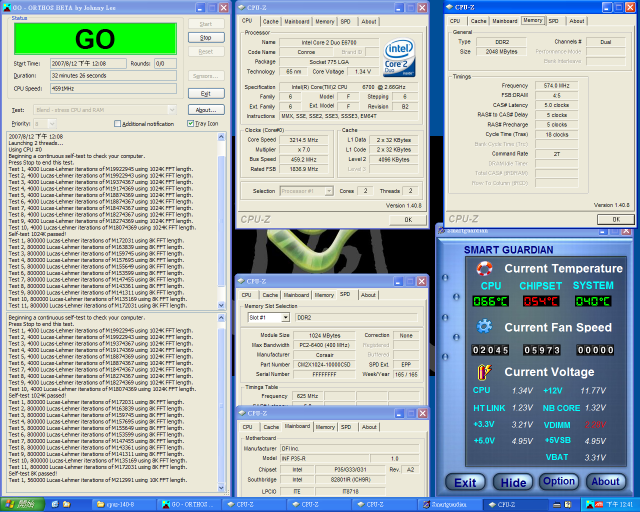Switch to the Smartguardian taskbar item

(450, 505)
